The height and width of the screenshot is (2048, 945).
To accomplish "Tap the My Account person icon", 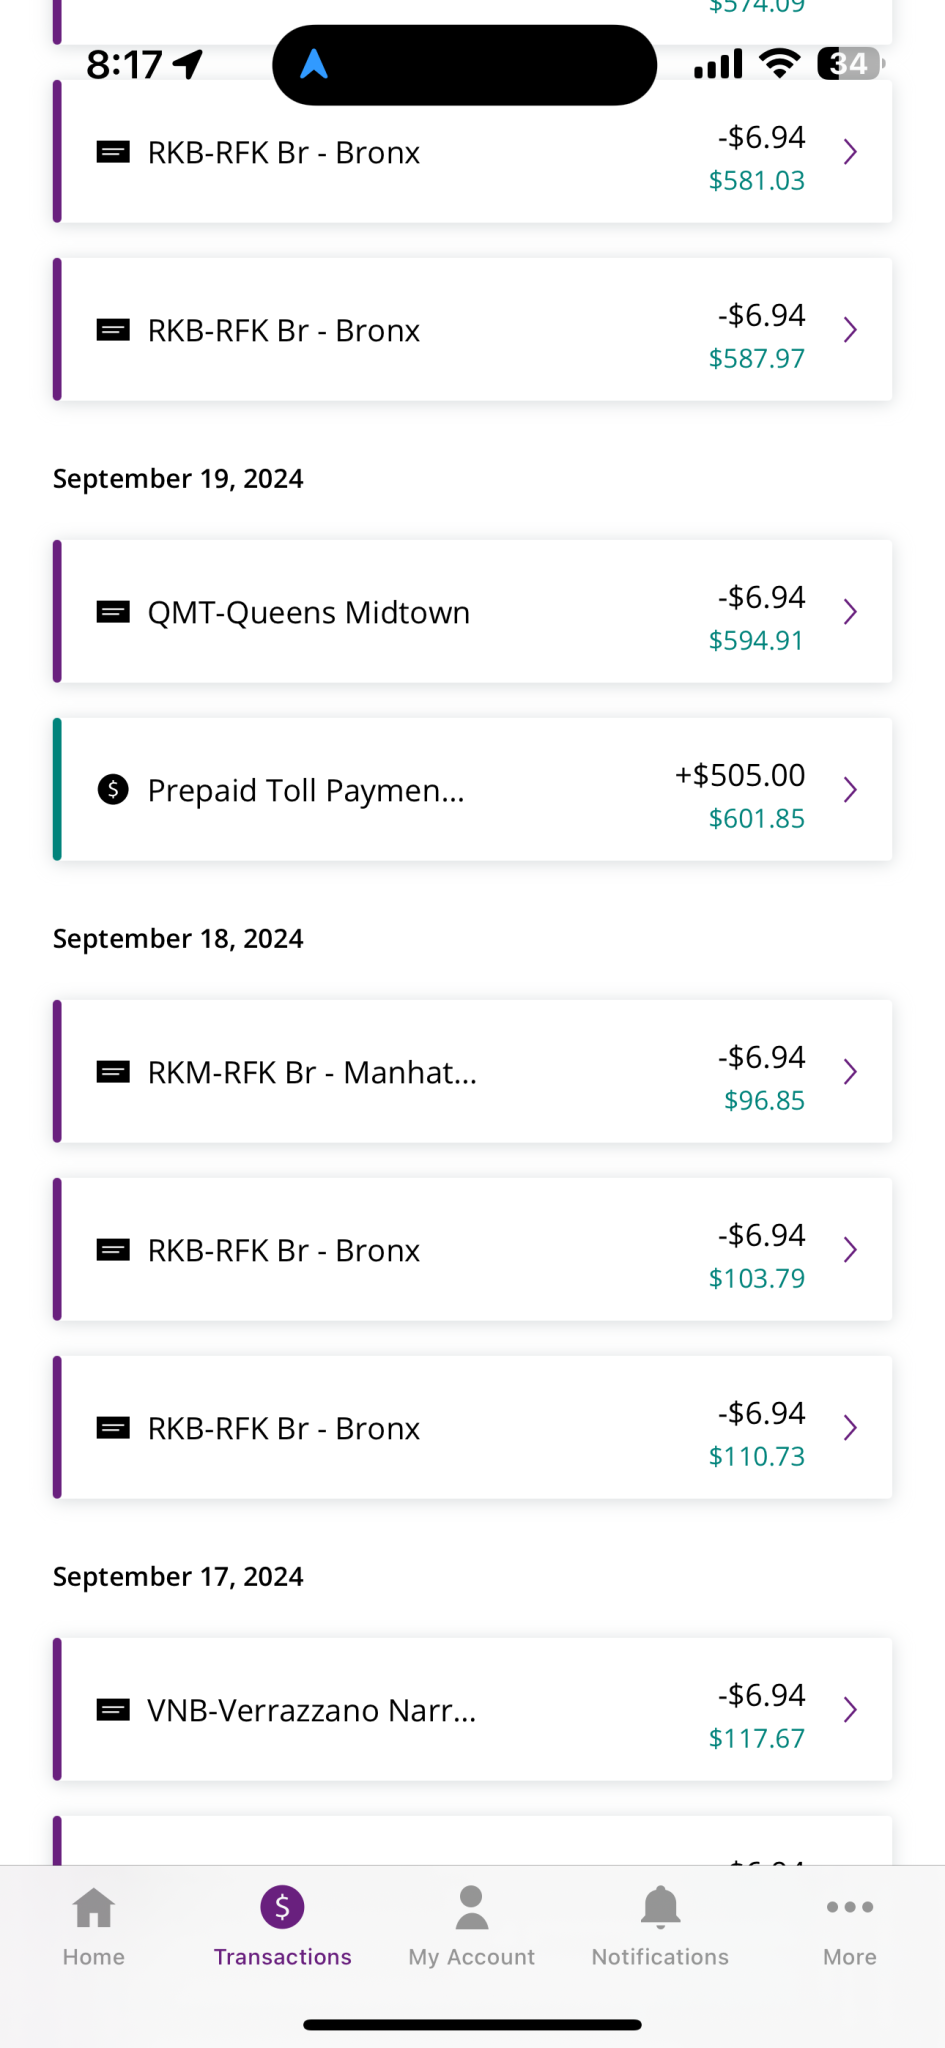I will [471, 1907].
